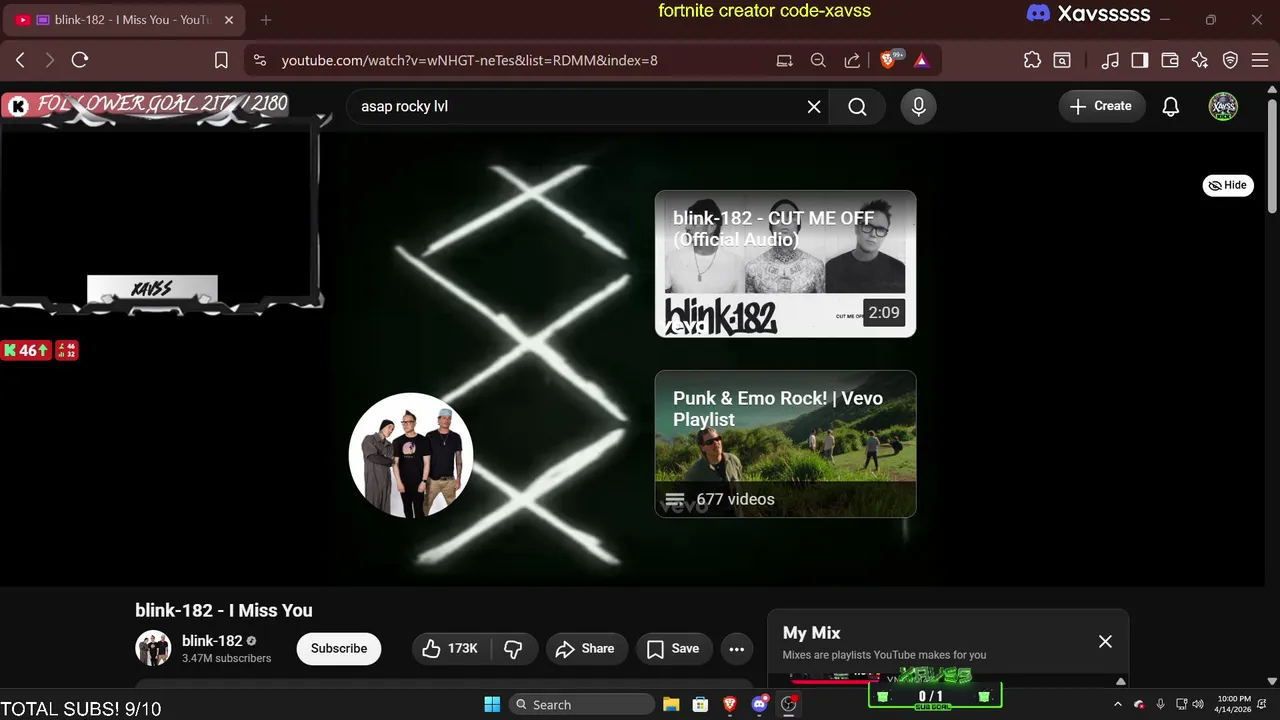Click the zoom out magnifier icon
The width and height of the screenshot is (1280, 720).
(818, 60)
